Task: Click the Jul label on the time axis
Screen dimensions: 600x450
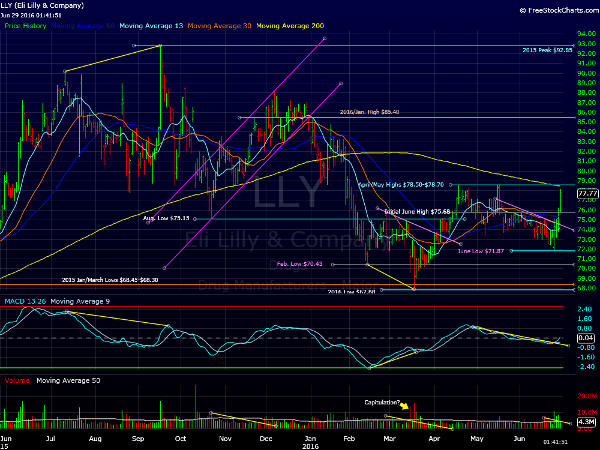Action: click(x=51, y=439)
